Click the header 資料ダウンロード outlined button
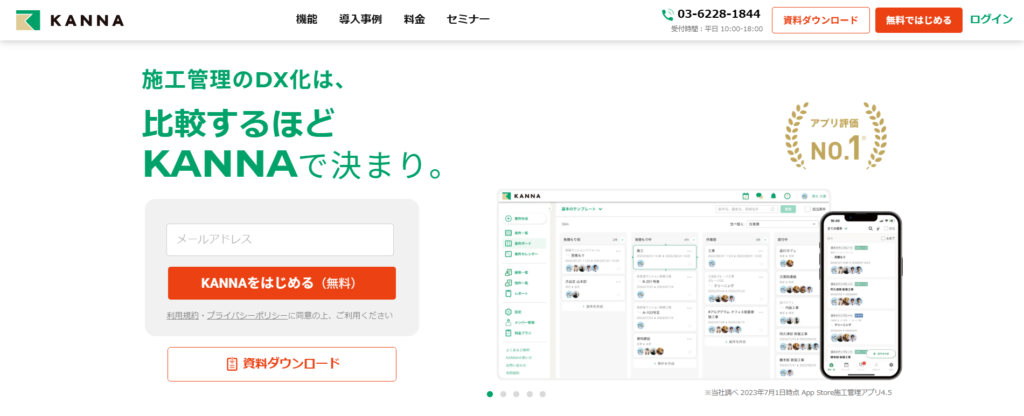The height and width of the screenshot is (416, 1024). coord(821,20)
